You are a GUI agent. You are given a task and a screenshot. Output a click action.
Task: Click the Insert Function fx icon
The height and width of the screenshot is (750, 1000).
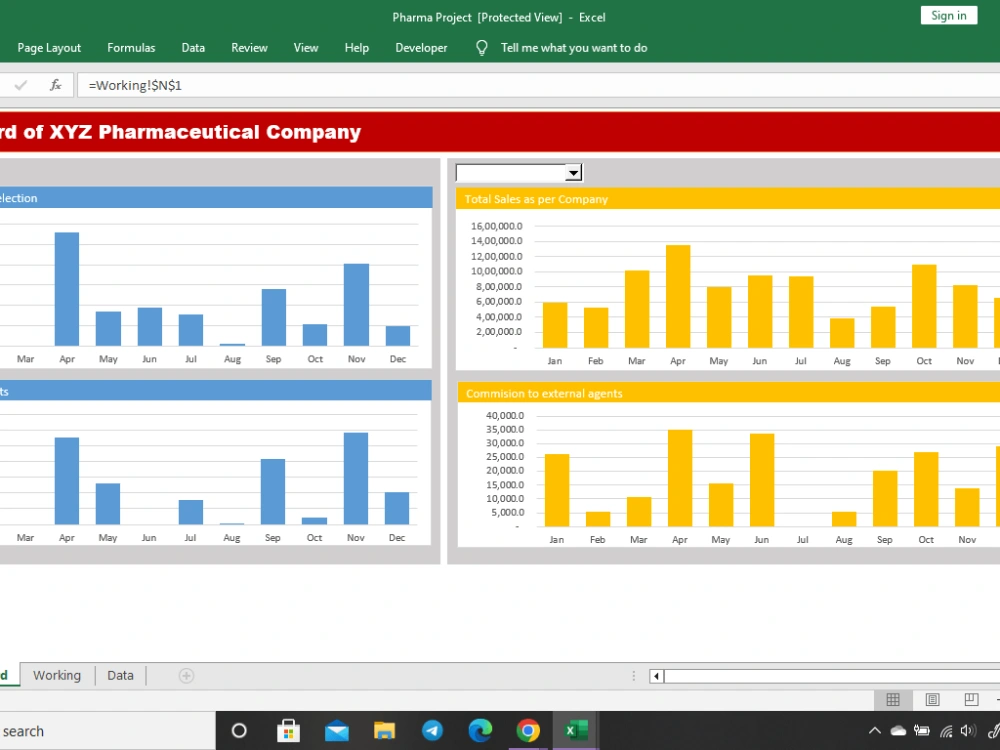55,85
